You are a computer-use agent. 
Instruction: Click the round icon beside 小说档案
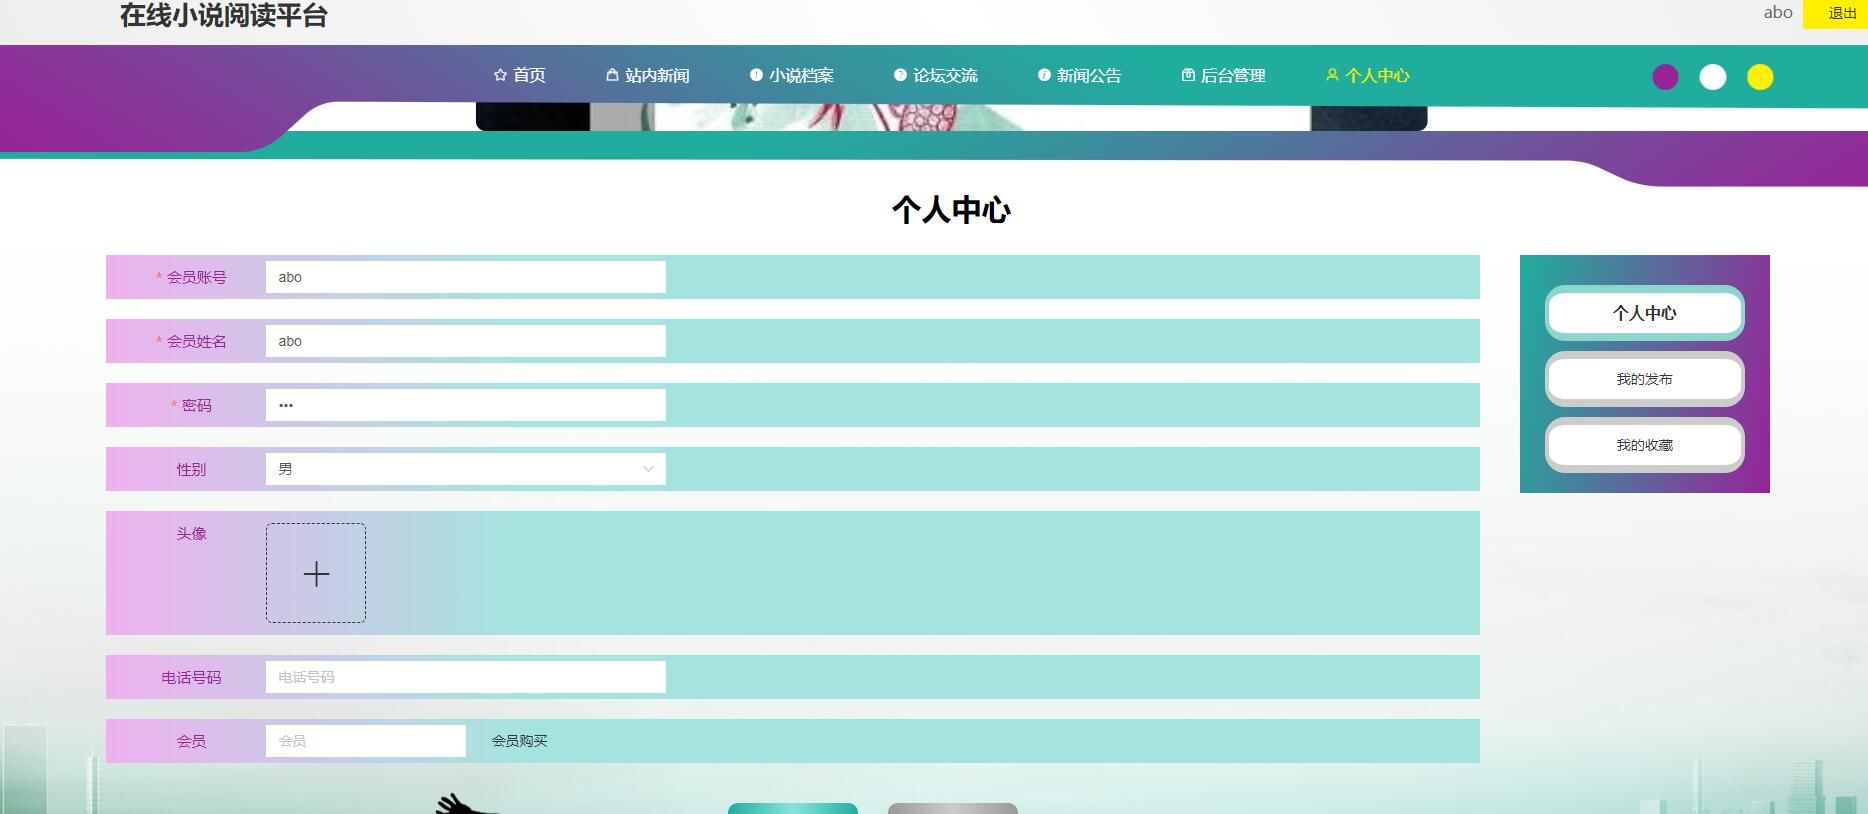point(756,75)
